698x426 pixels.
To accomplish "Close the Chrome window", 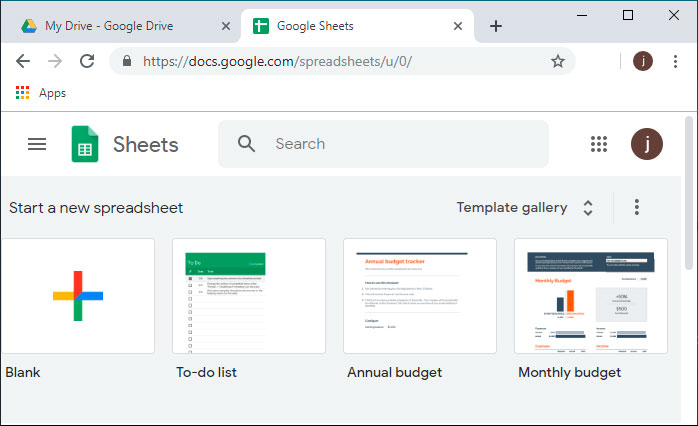I will [674, 15].
